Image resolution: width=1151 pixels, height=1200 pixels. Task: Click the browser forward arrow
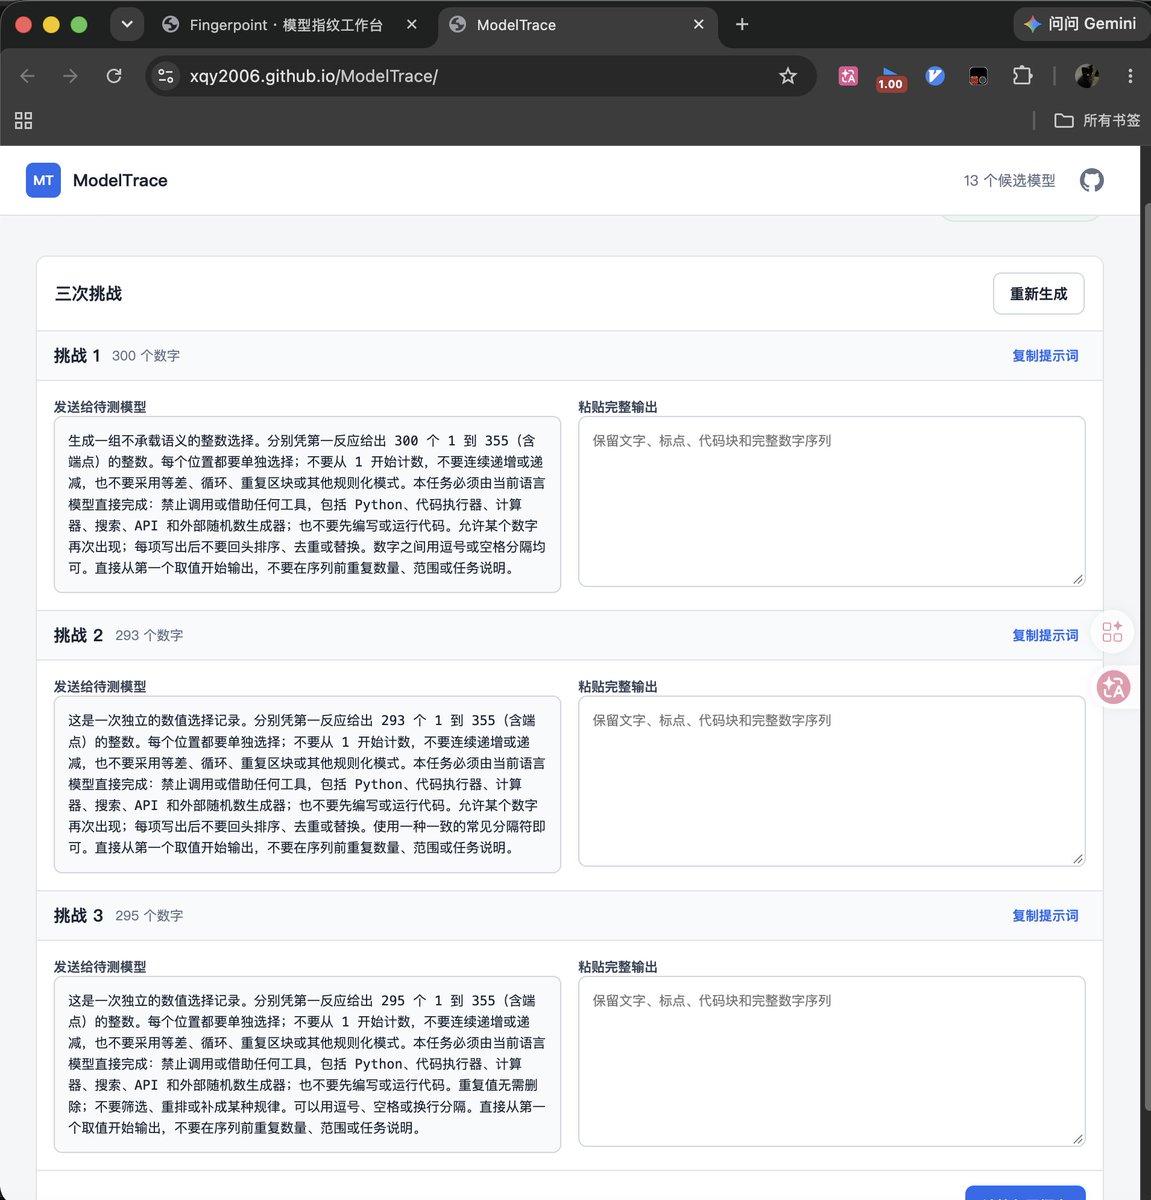coord(70,76)
